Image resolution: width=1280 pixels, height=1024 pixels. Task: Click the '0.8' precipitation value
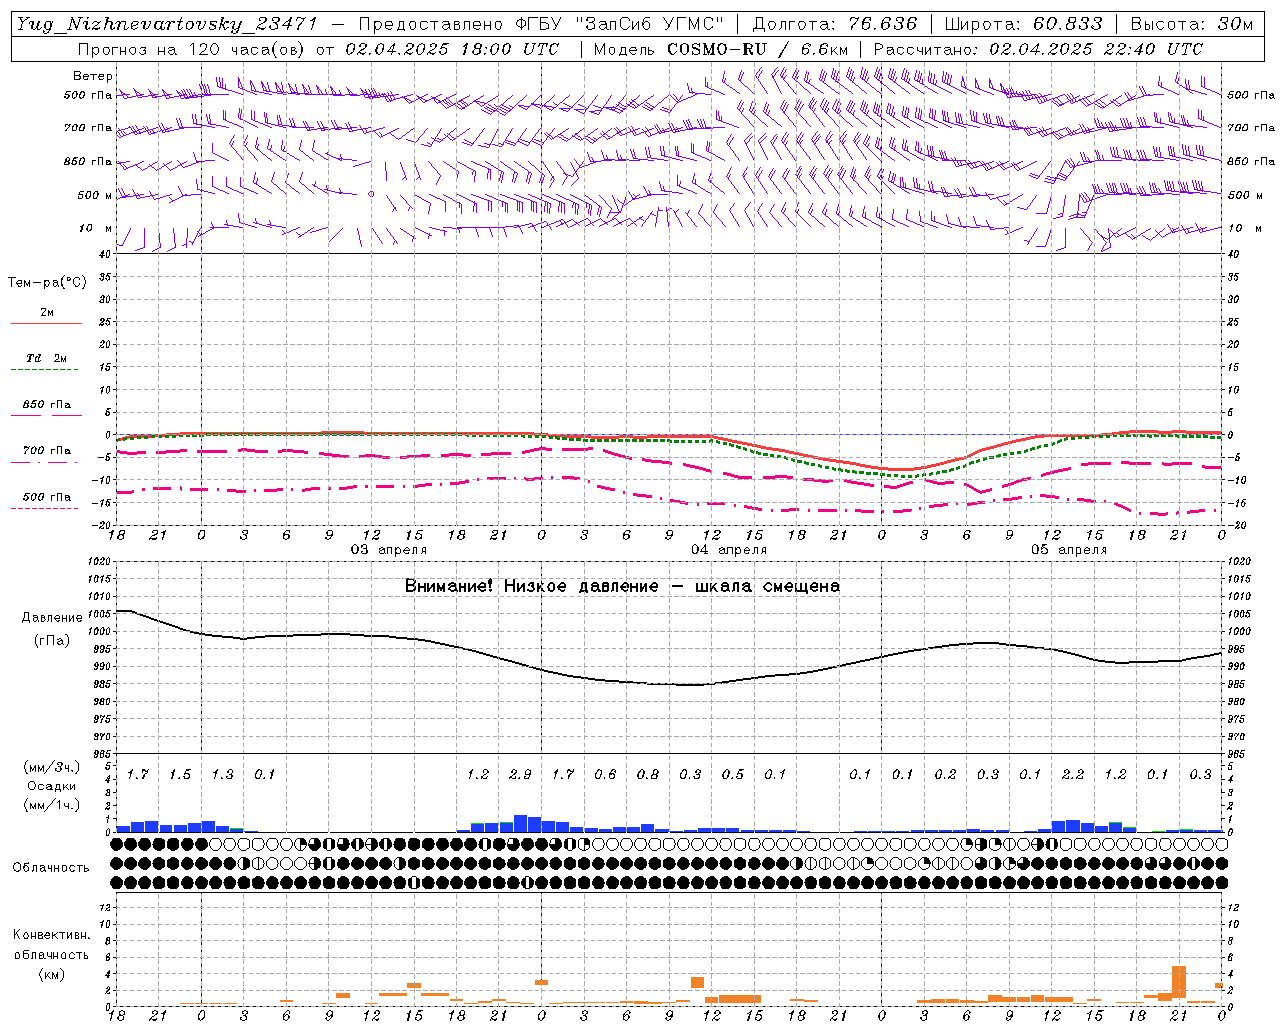tap(648, 775)
